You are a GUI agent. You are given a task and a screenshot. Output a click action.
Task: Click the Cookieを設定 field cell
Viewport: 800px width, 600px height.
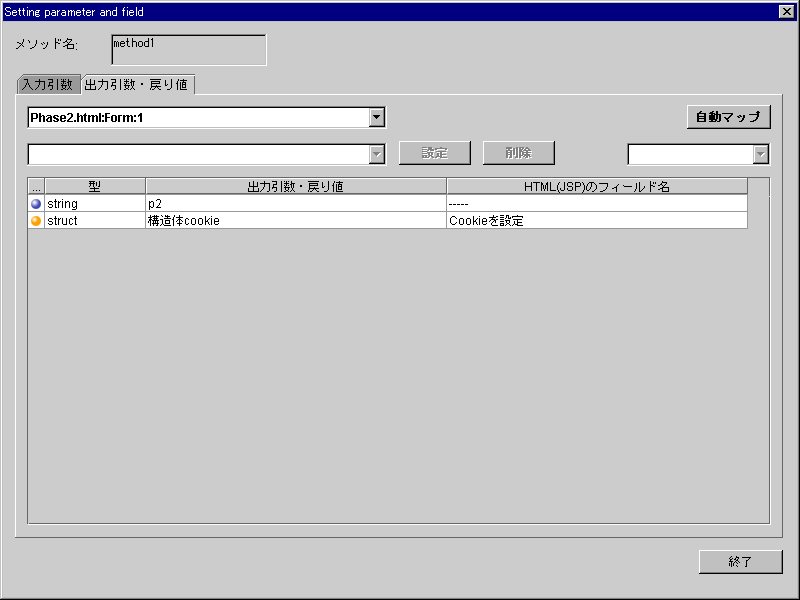pyautogui.click(x=596, y=221)
